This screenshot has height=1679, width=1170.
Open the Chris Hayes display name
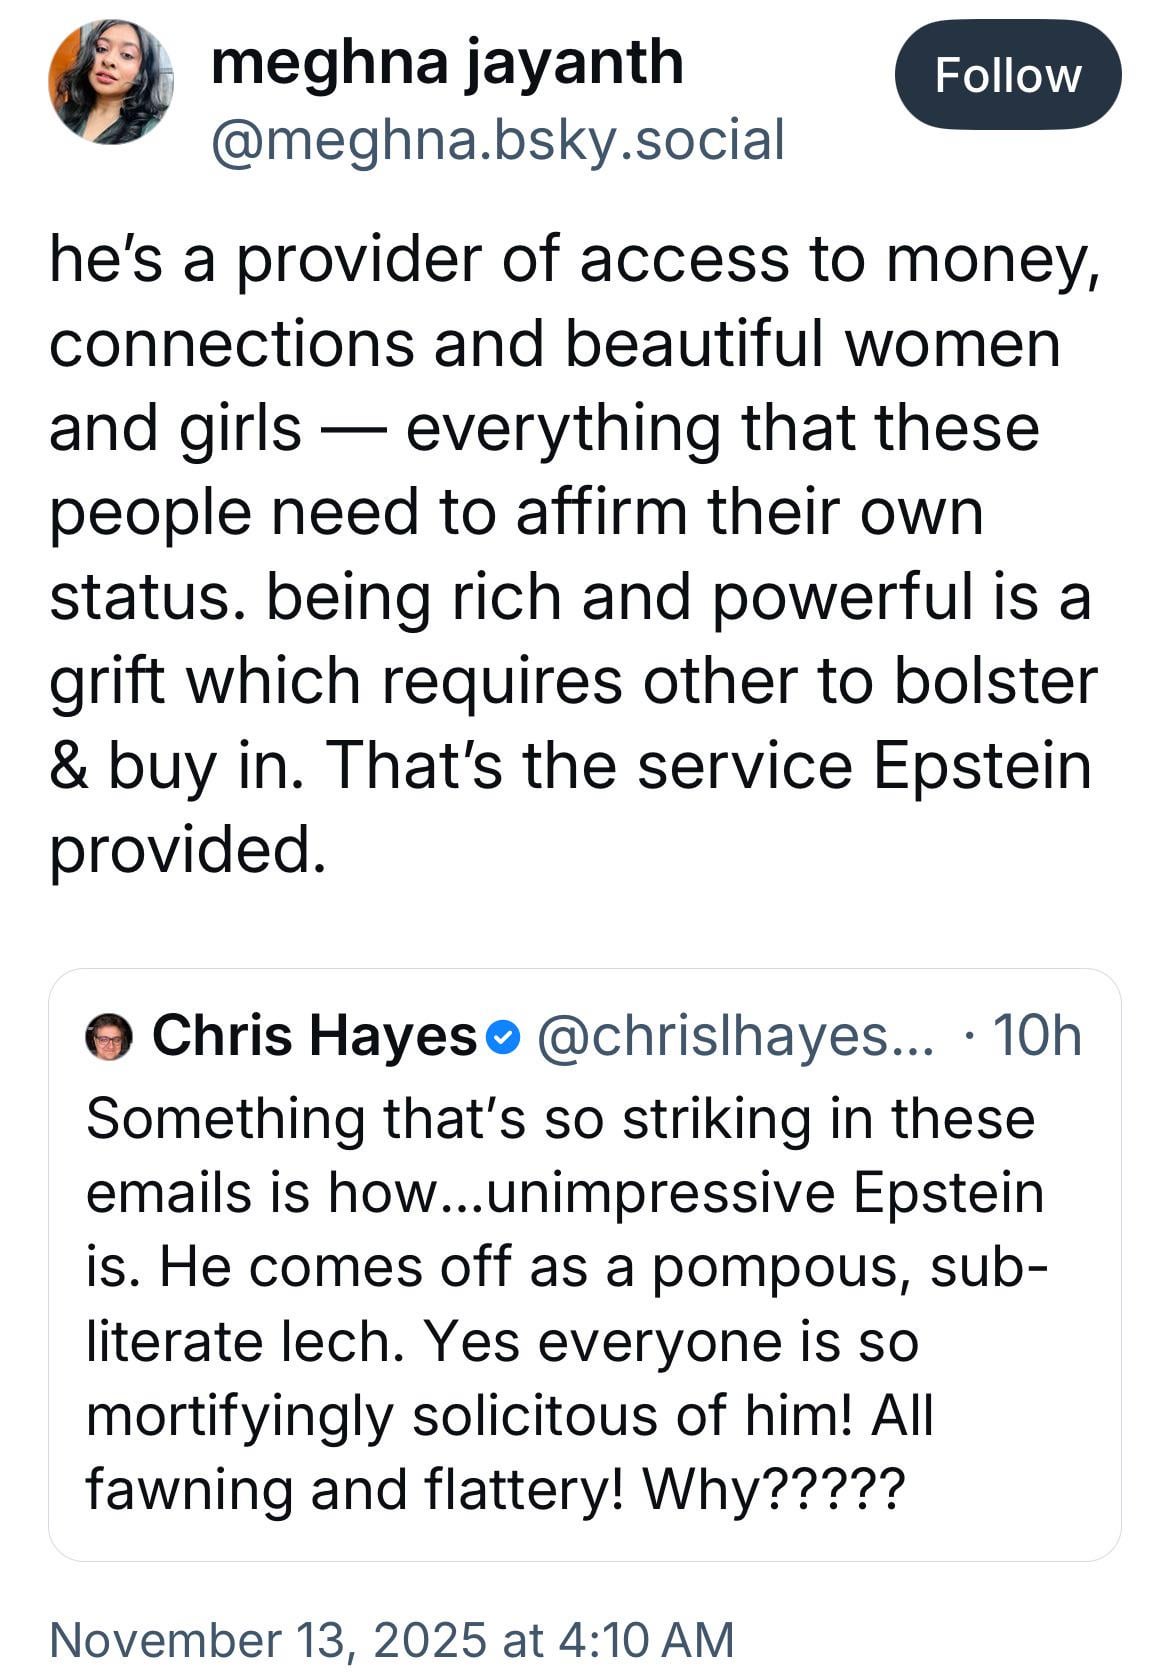[314, 1036]
